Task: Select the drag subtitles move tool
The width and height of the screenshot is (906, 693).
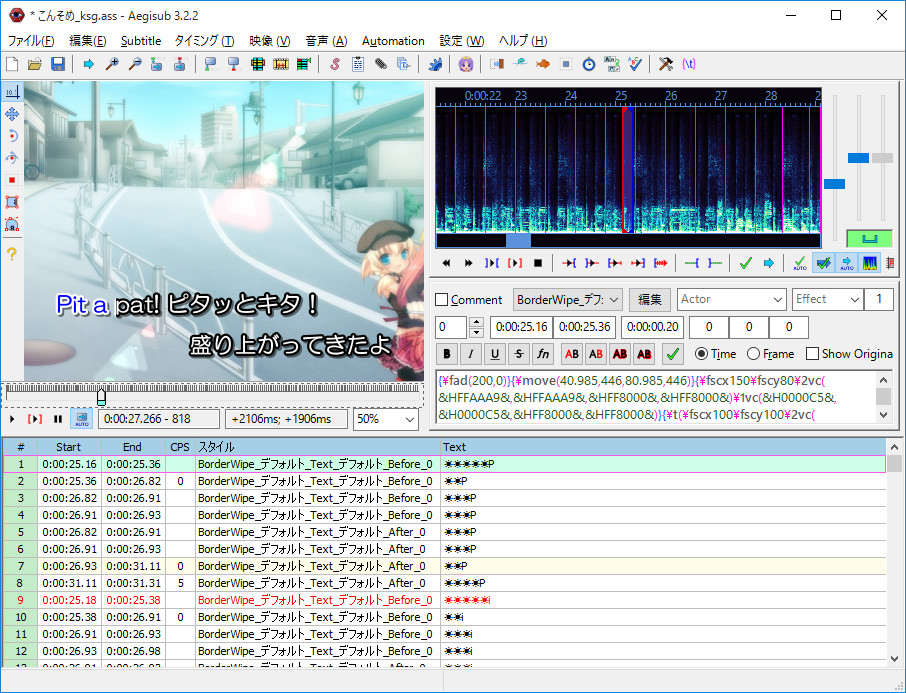Action: click(12, 114)
